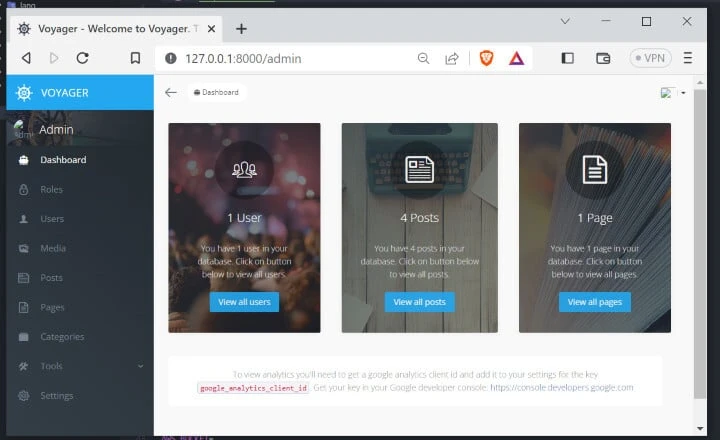Open Settings via the gear icon
The image size is (720, 440).
(x=24, y=396)
